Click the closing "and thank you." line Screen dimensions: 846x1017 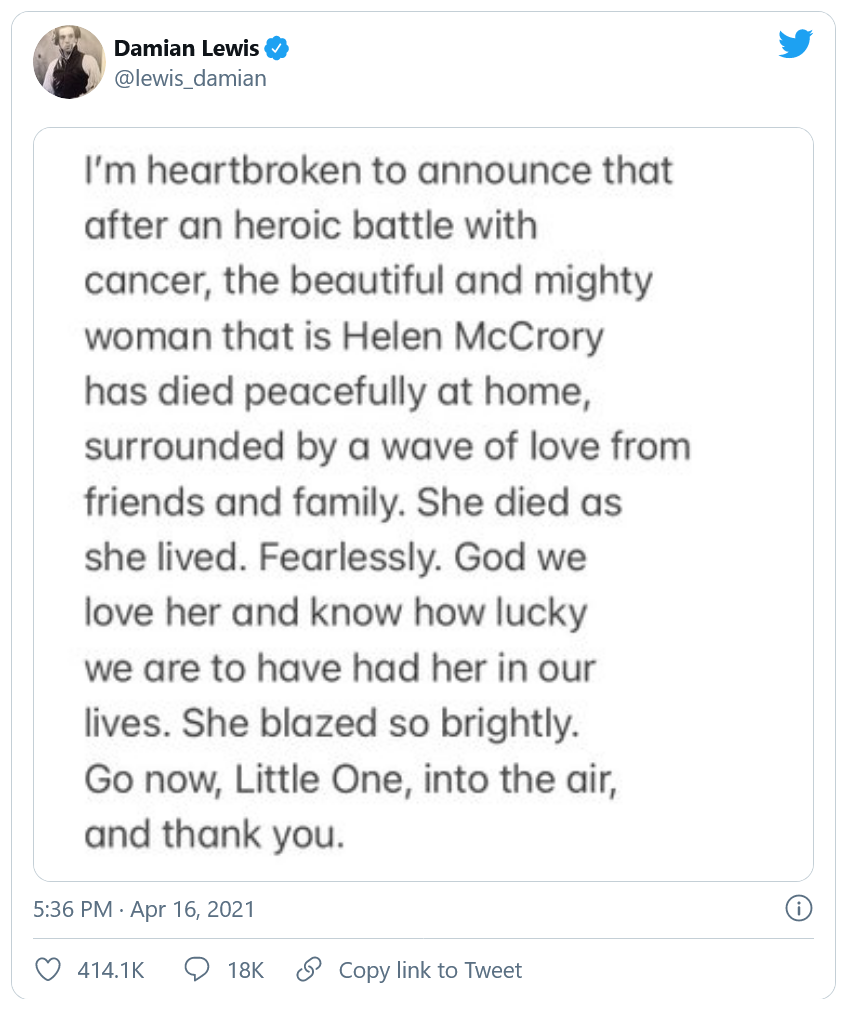pyautogui.click(x=215, y=834)
